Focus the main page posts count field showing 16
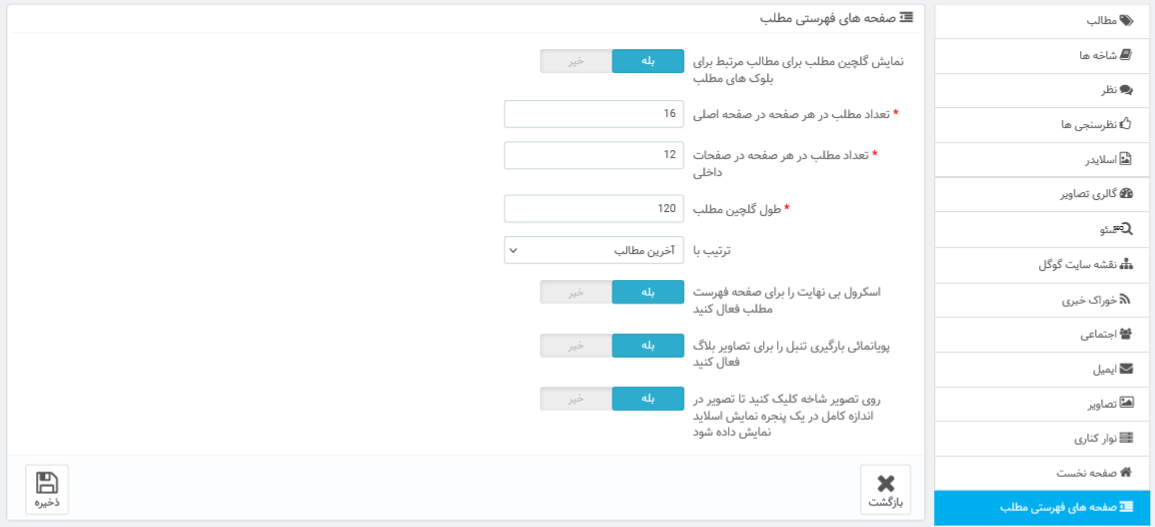Screen dimensions: 1155x527 tap(594, 114)
